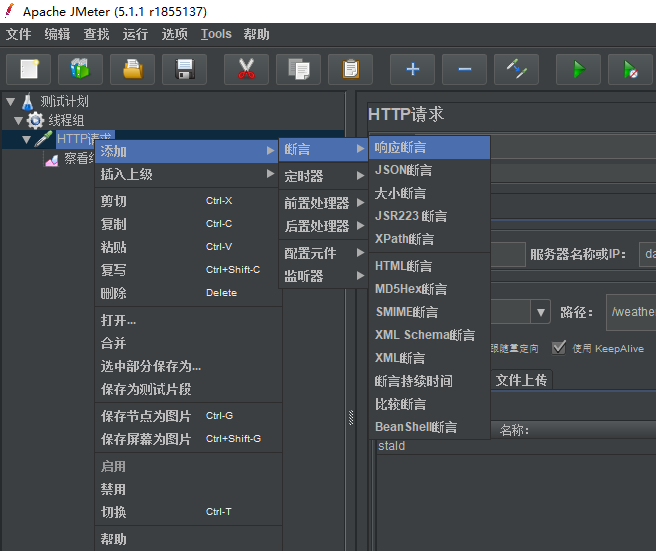Click the Save floppy disk icon
The image size is (656, 551).
[184, 69]
